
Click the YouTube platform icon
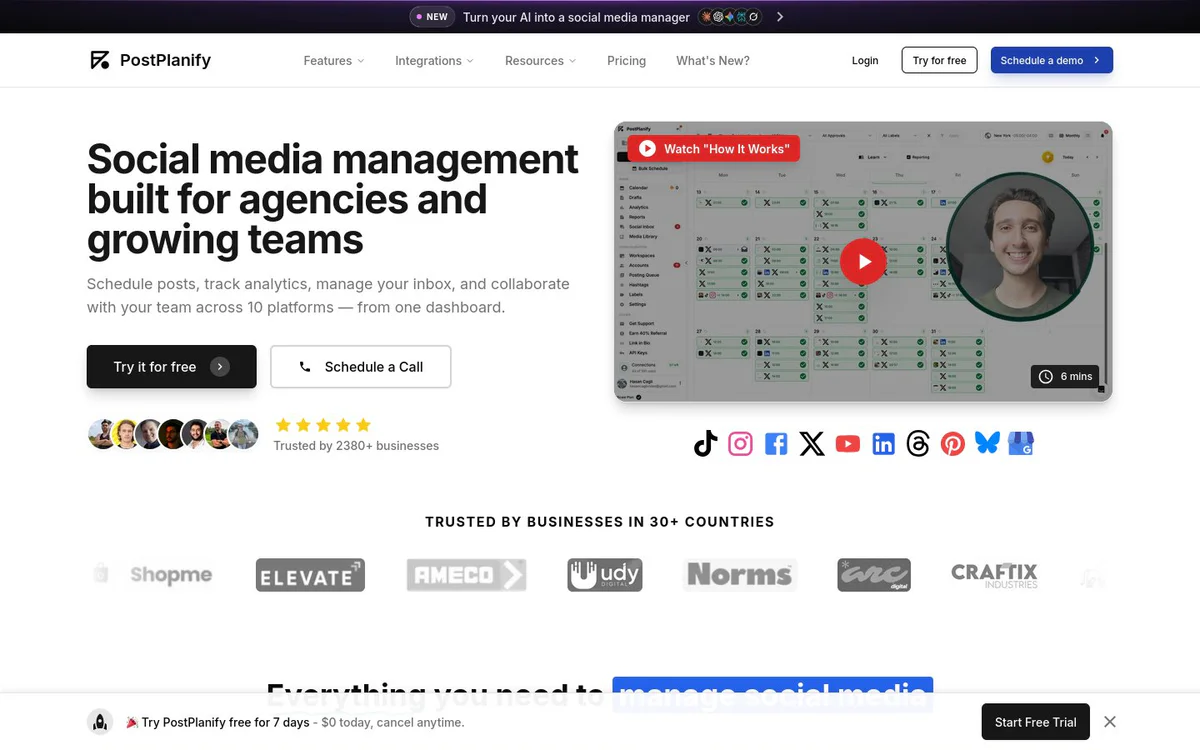[848, 443]
